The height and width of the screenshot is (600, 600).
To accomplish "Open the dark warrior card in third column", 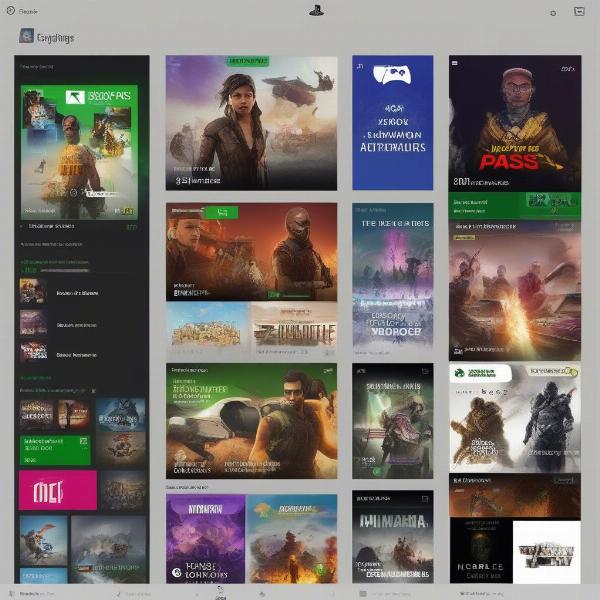I will click(393, 421).
